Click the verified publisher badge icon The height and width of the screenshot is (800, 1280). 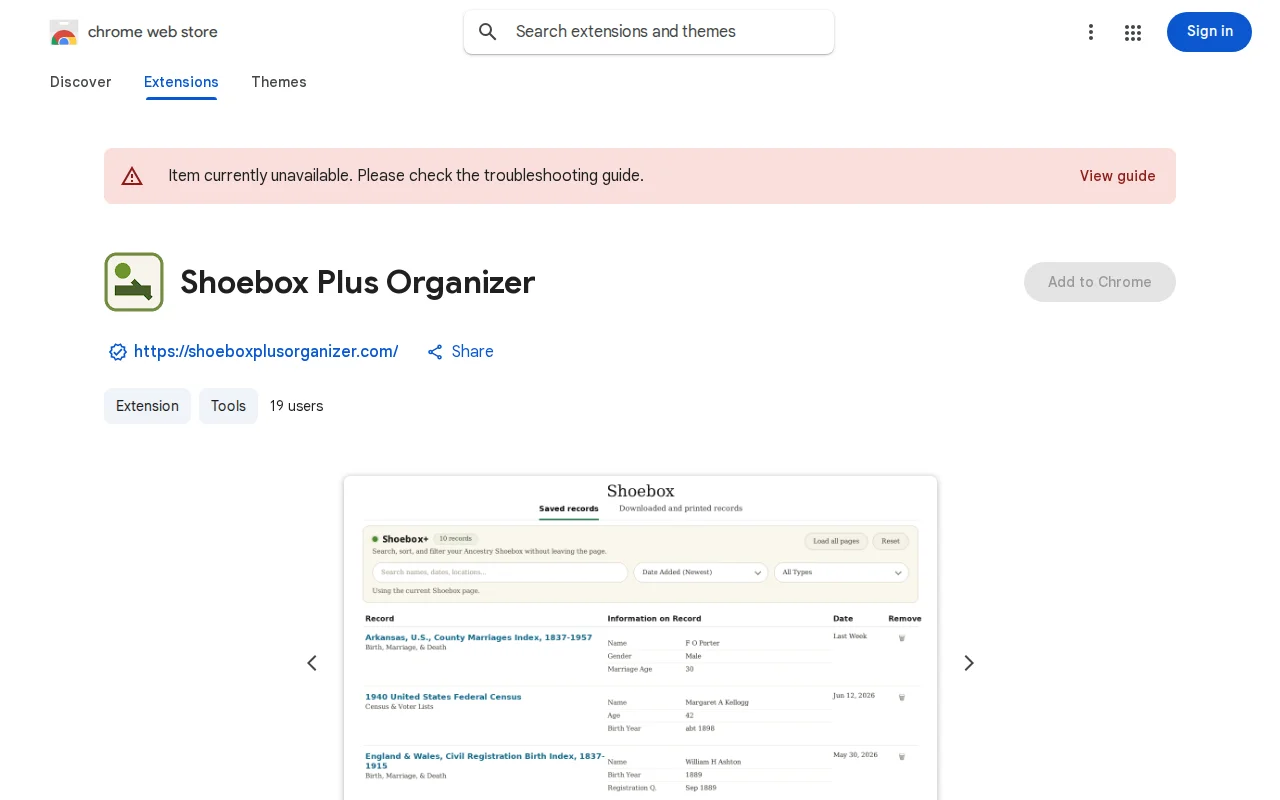tap(118, 352)
